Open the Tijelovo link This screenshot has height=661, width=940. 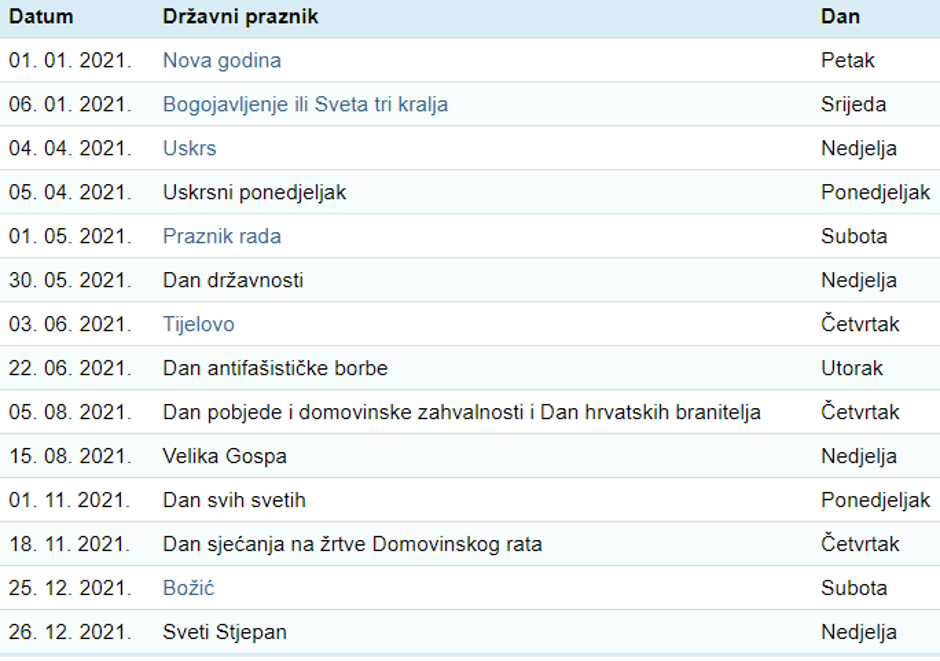click(x=198, y=324)
